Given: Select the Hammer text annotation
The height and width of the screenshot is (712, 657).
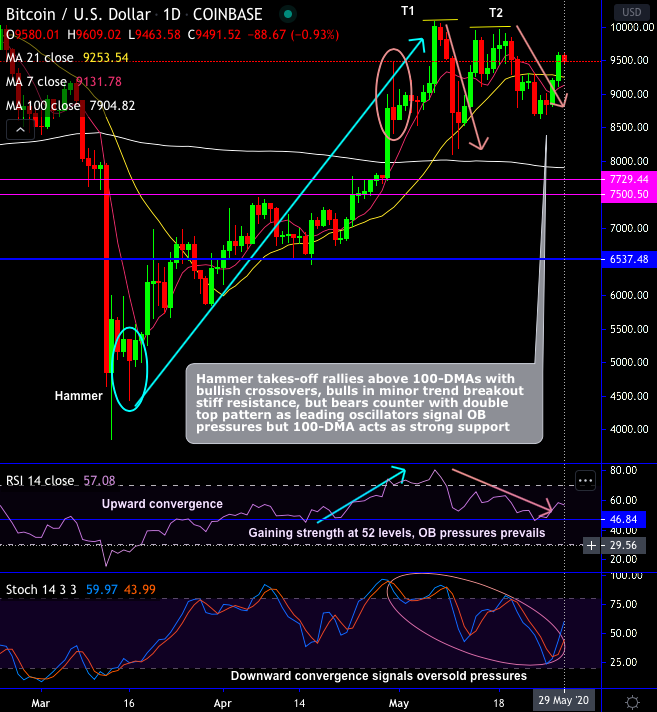Looking at the screenshot, I should pos(79,396).
